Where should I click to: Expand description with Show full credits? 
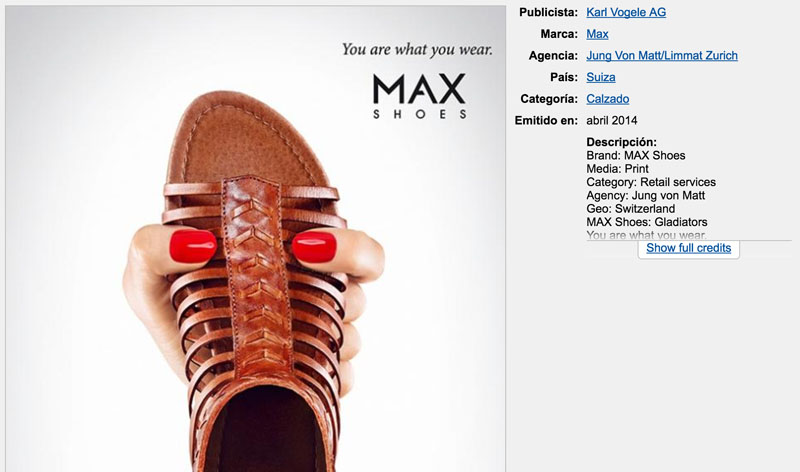pos(688,248)
